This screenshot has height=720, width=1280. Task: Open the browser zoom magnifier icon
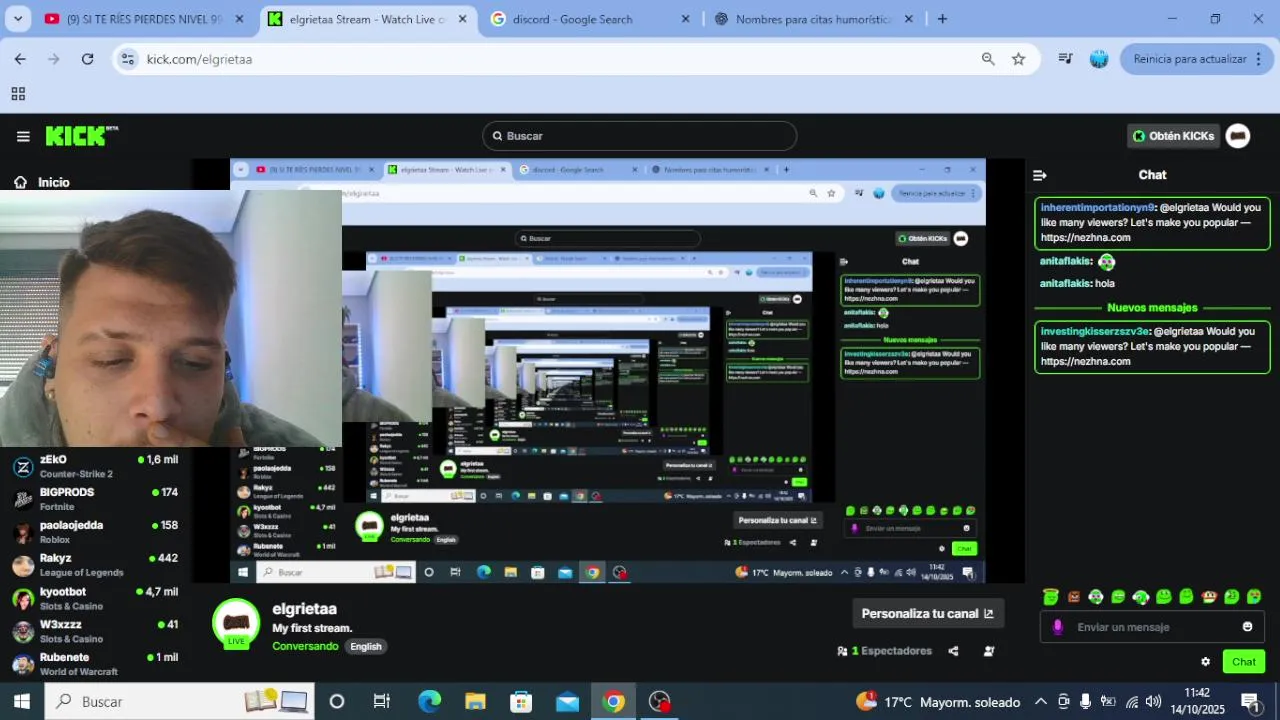click(988, 59)
